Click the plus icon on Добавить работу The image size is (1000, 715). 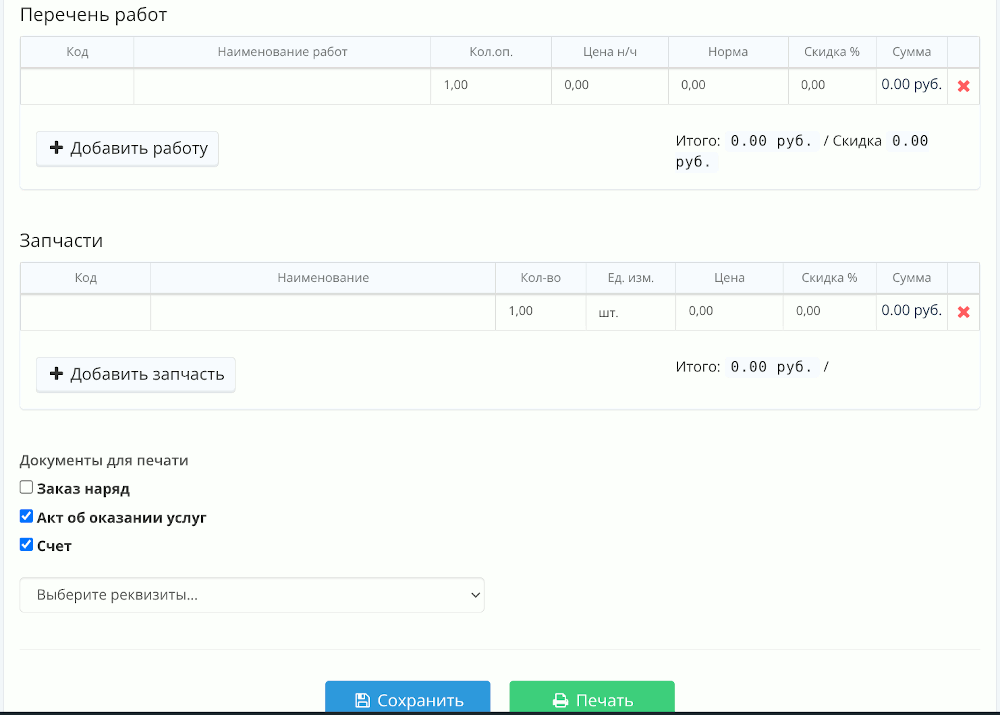57,149
